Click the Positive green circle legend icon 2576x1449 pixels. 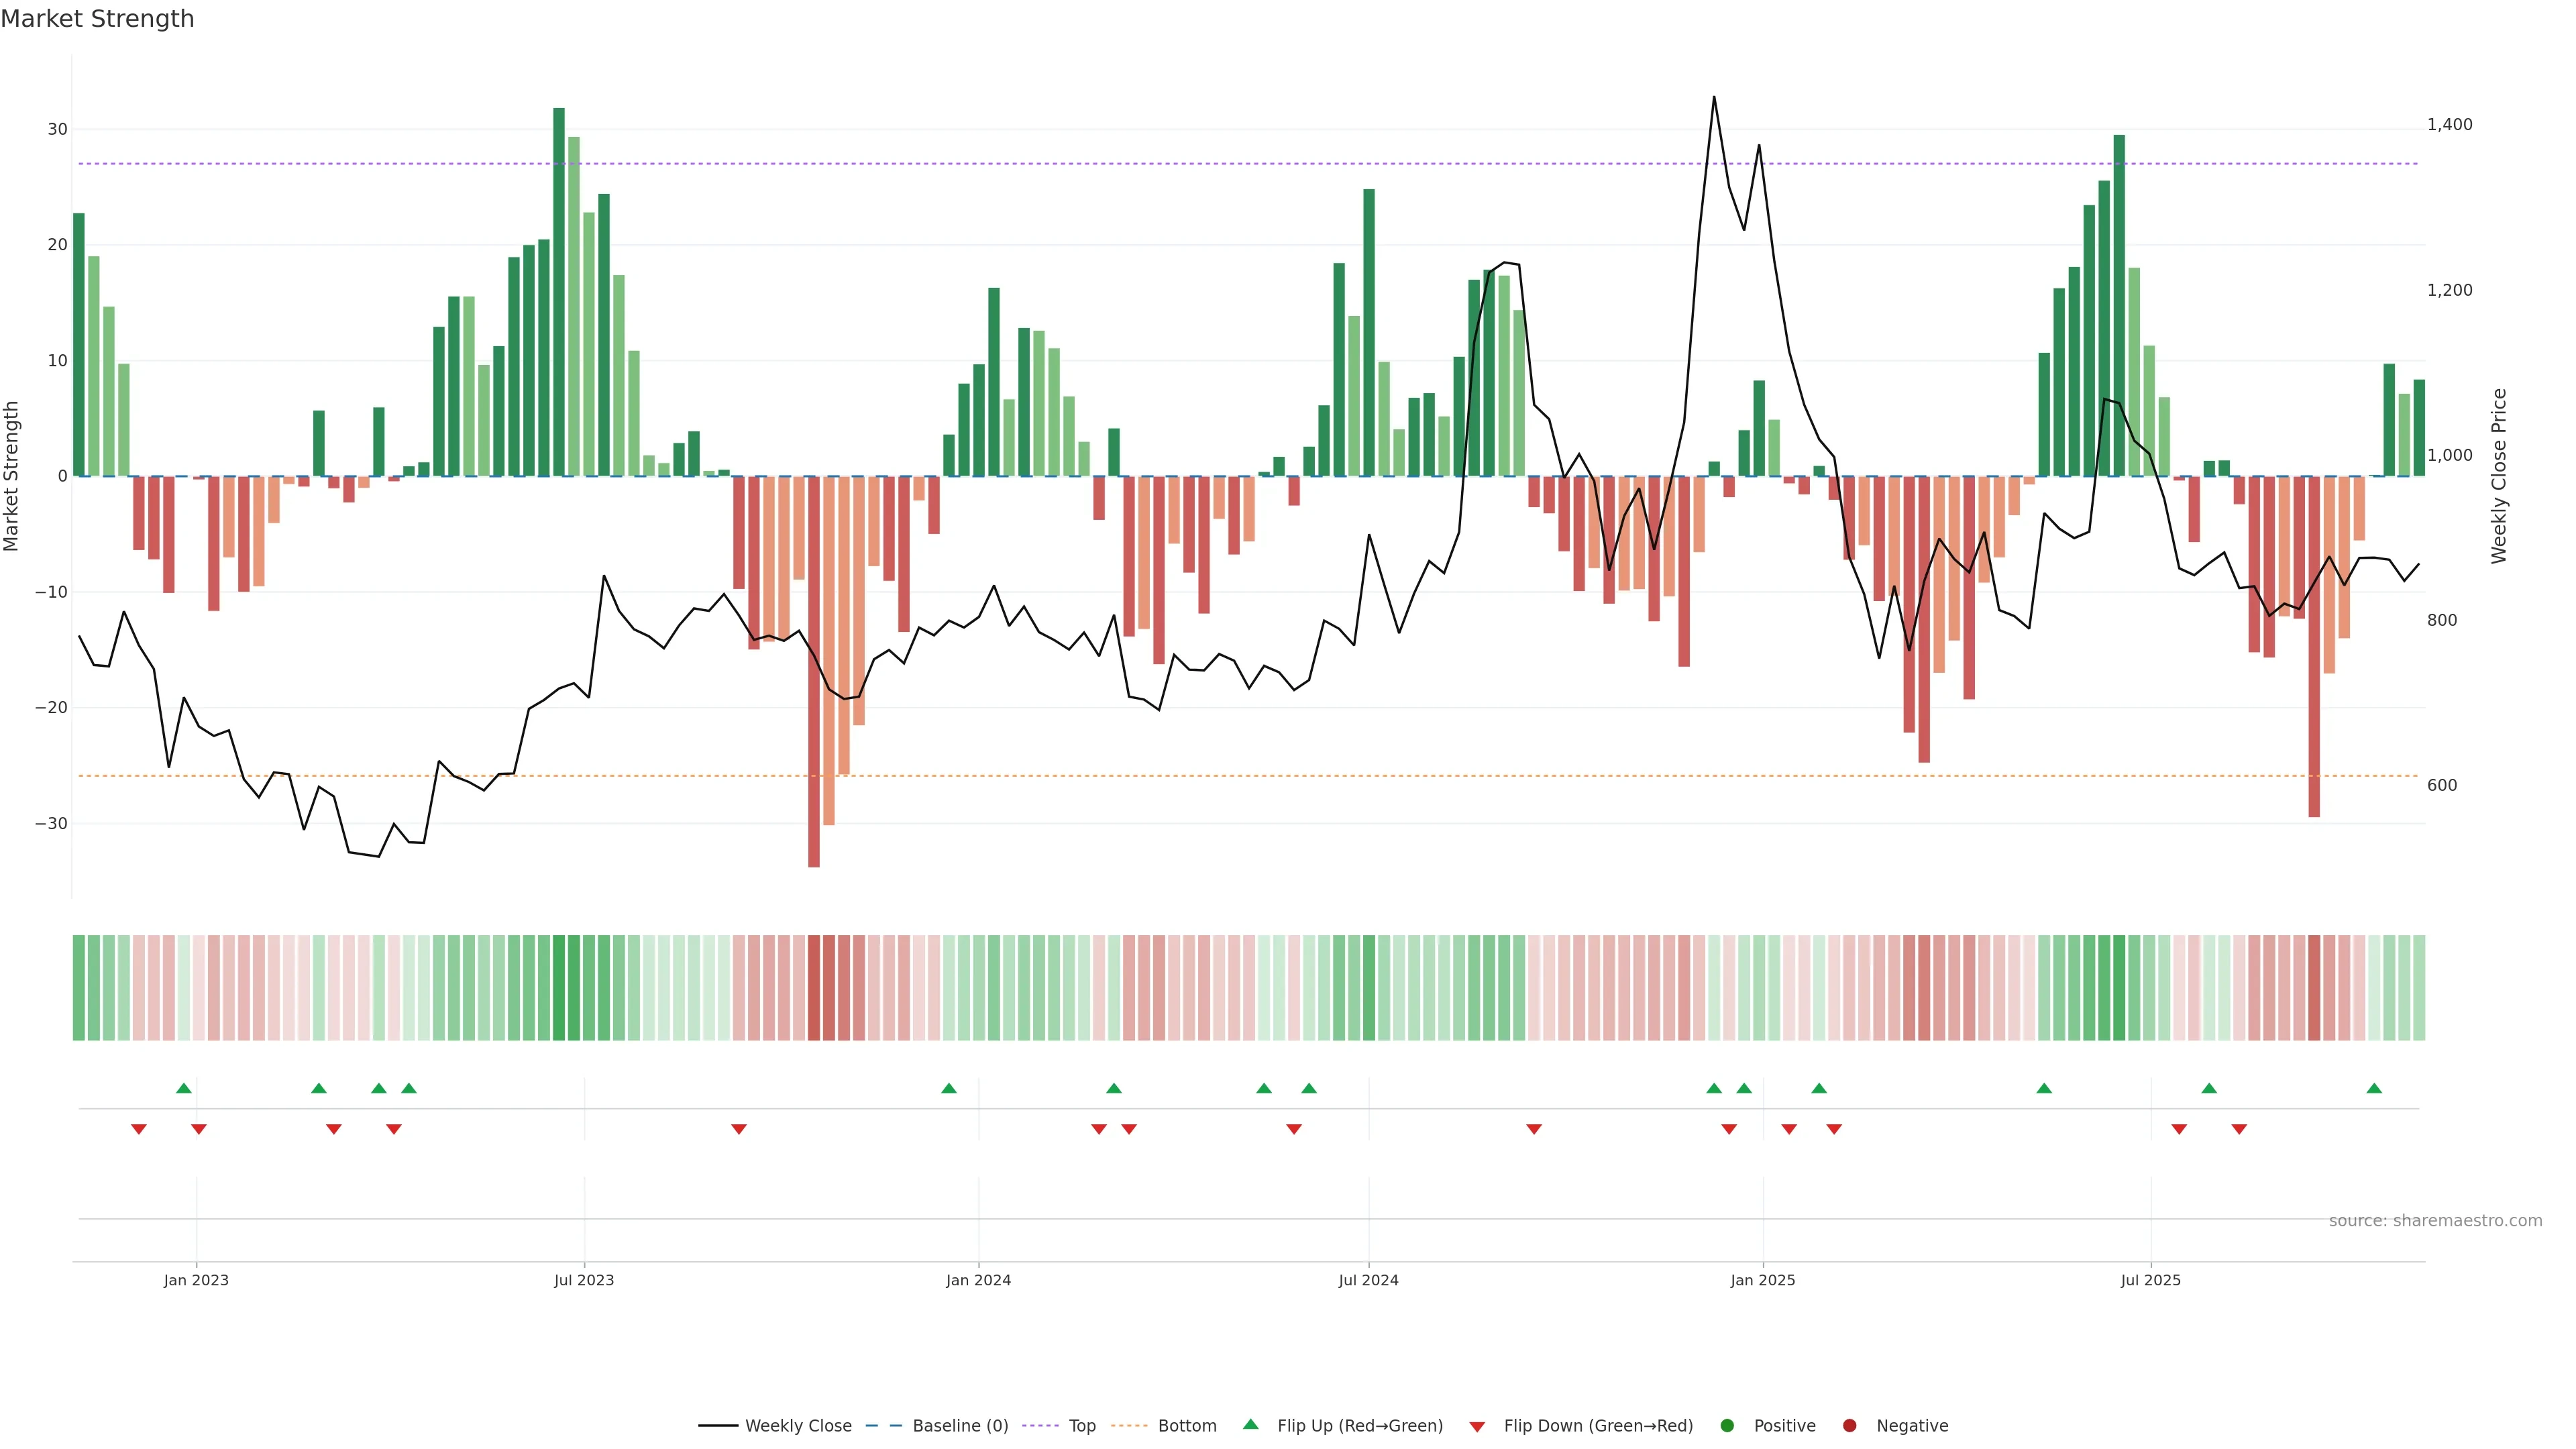[x=1727, y=1425]
